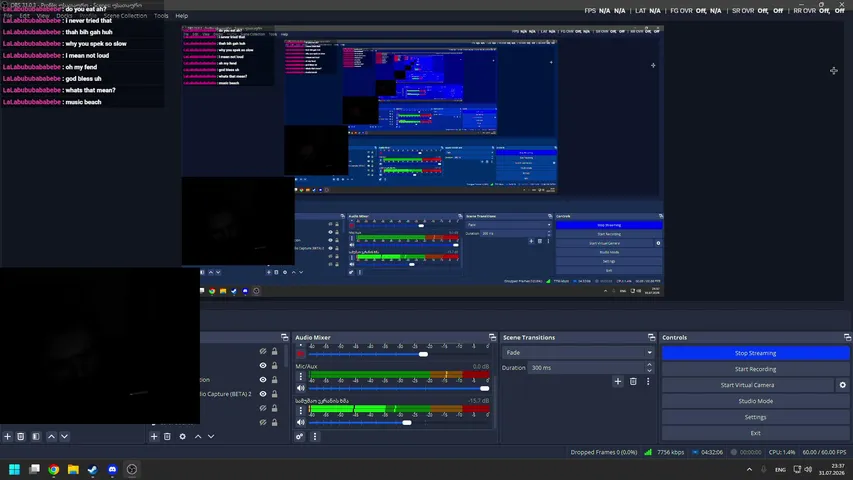The image size is (853, 480).
Task: Open the View menu
Action: point(43,16)
